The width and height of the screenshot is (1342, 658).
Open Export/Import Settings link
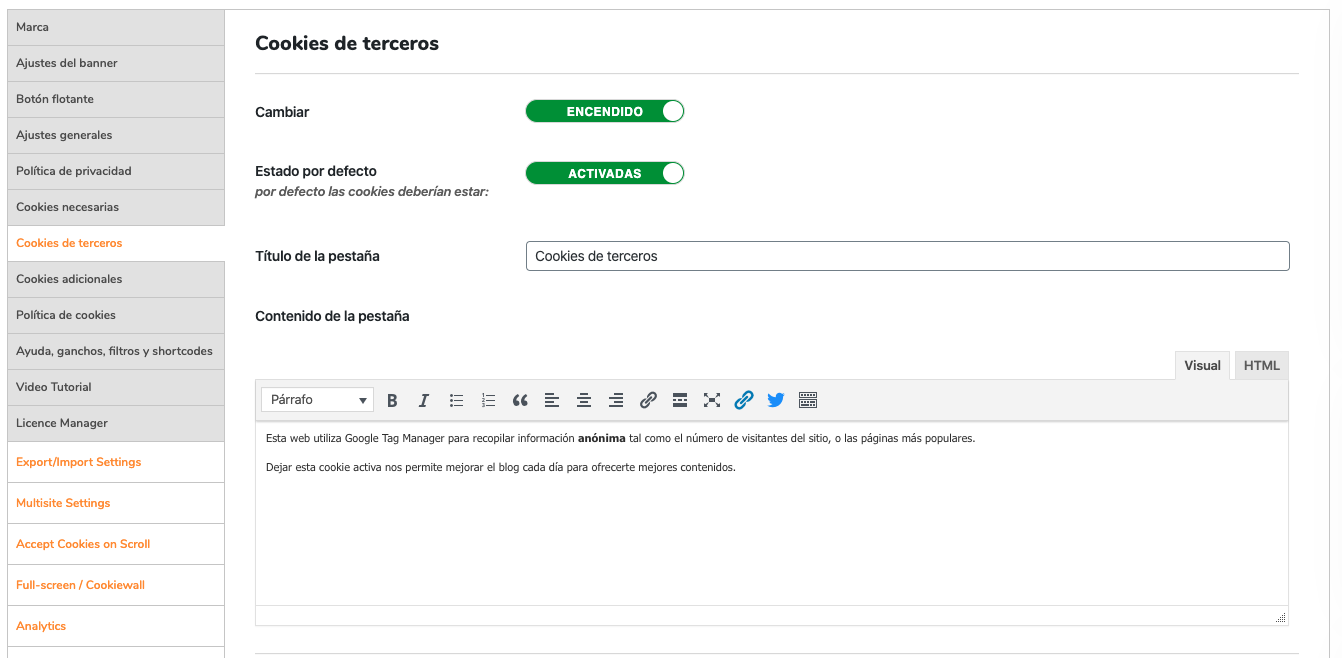tap(79, 462)
